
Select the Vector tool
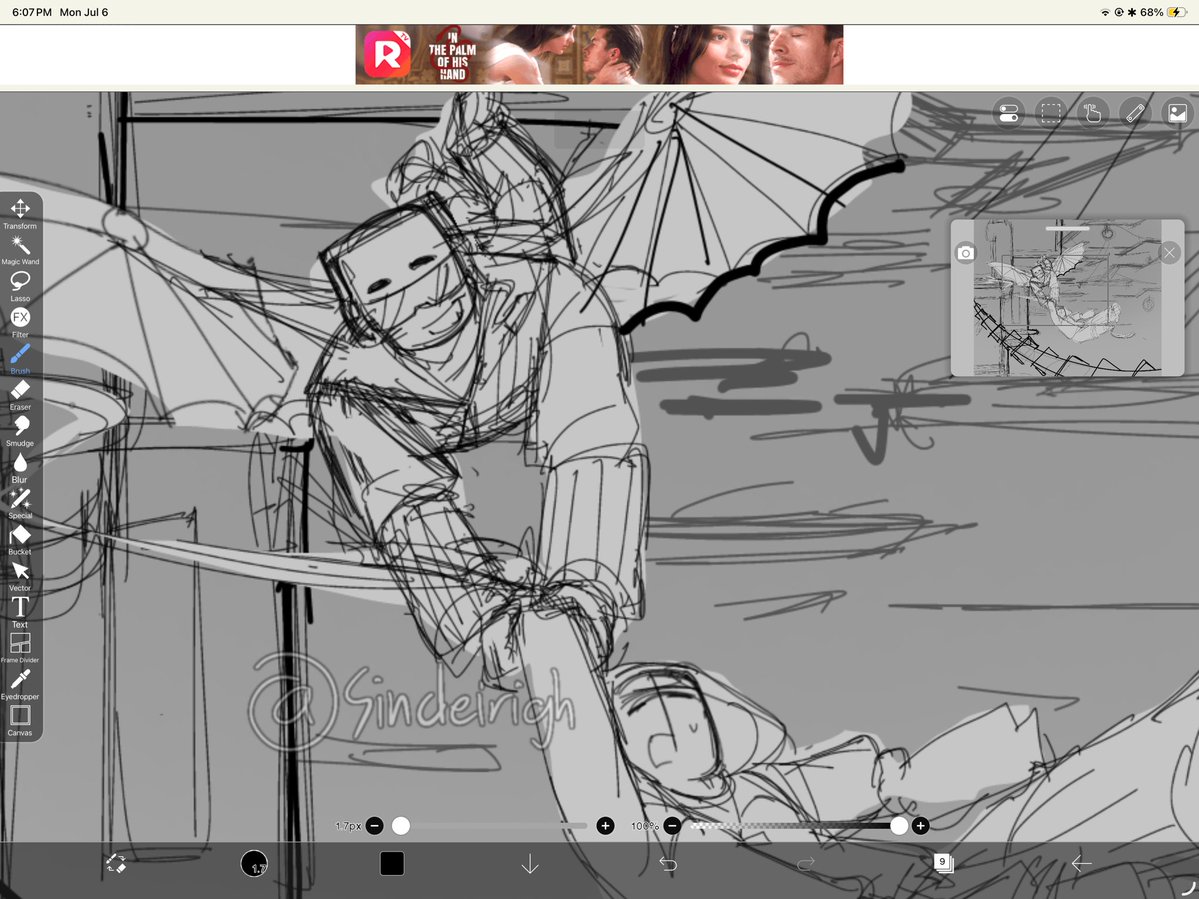point(20,576)
